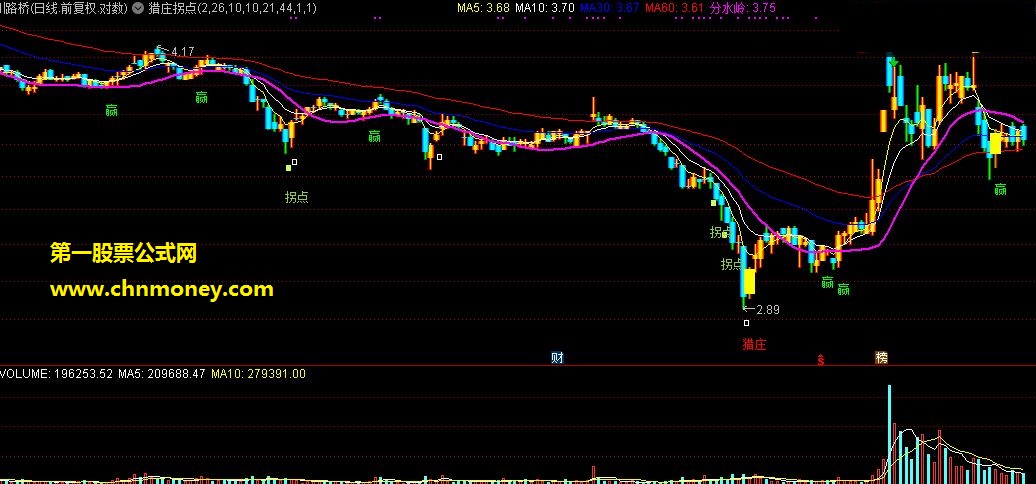Click the stock name 路桥(日线.前复权.对数) title

(64, 9)
